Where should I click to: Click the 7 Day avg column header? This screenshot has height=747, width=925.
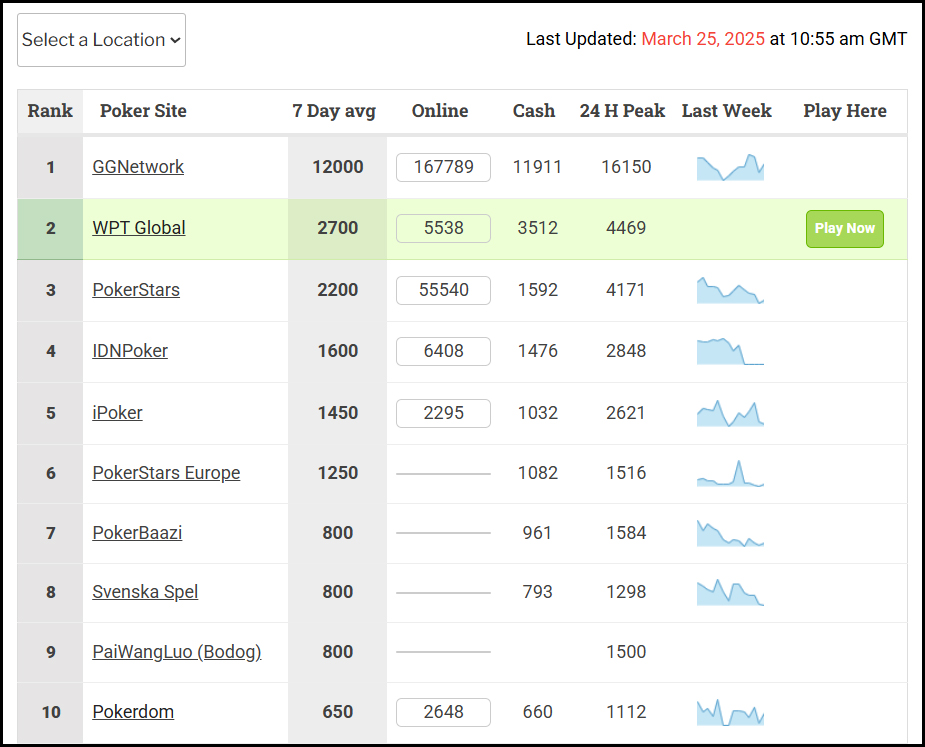coord(334,111)
